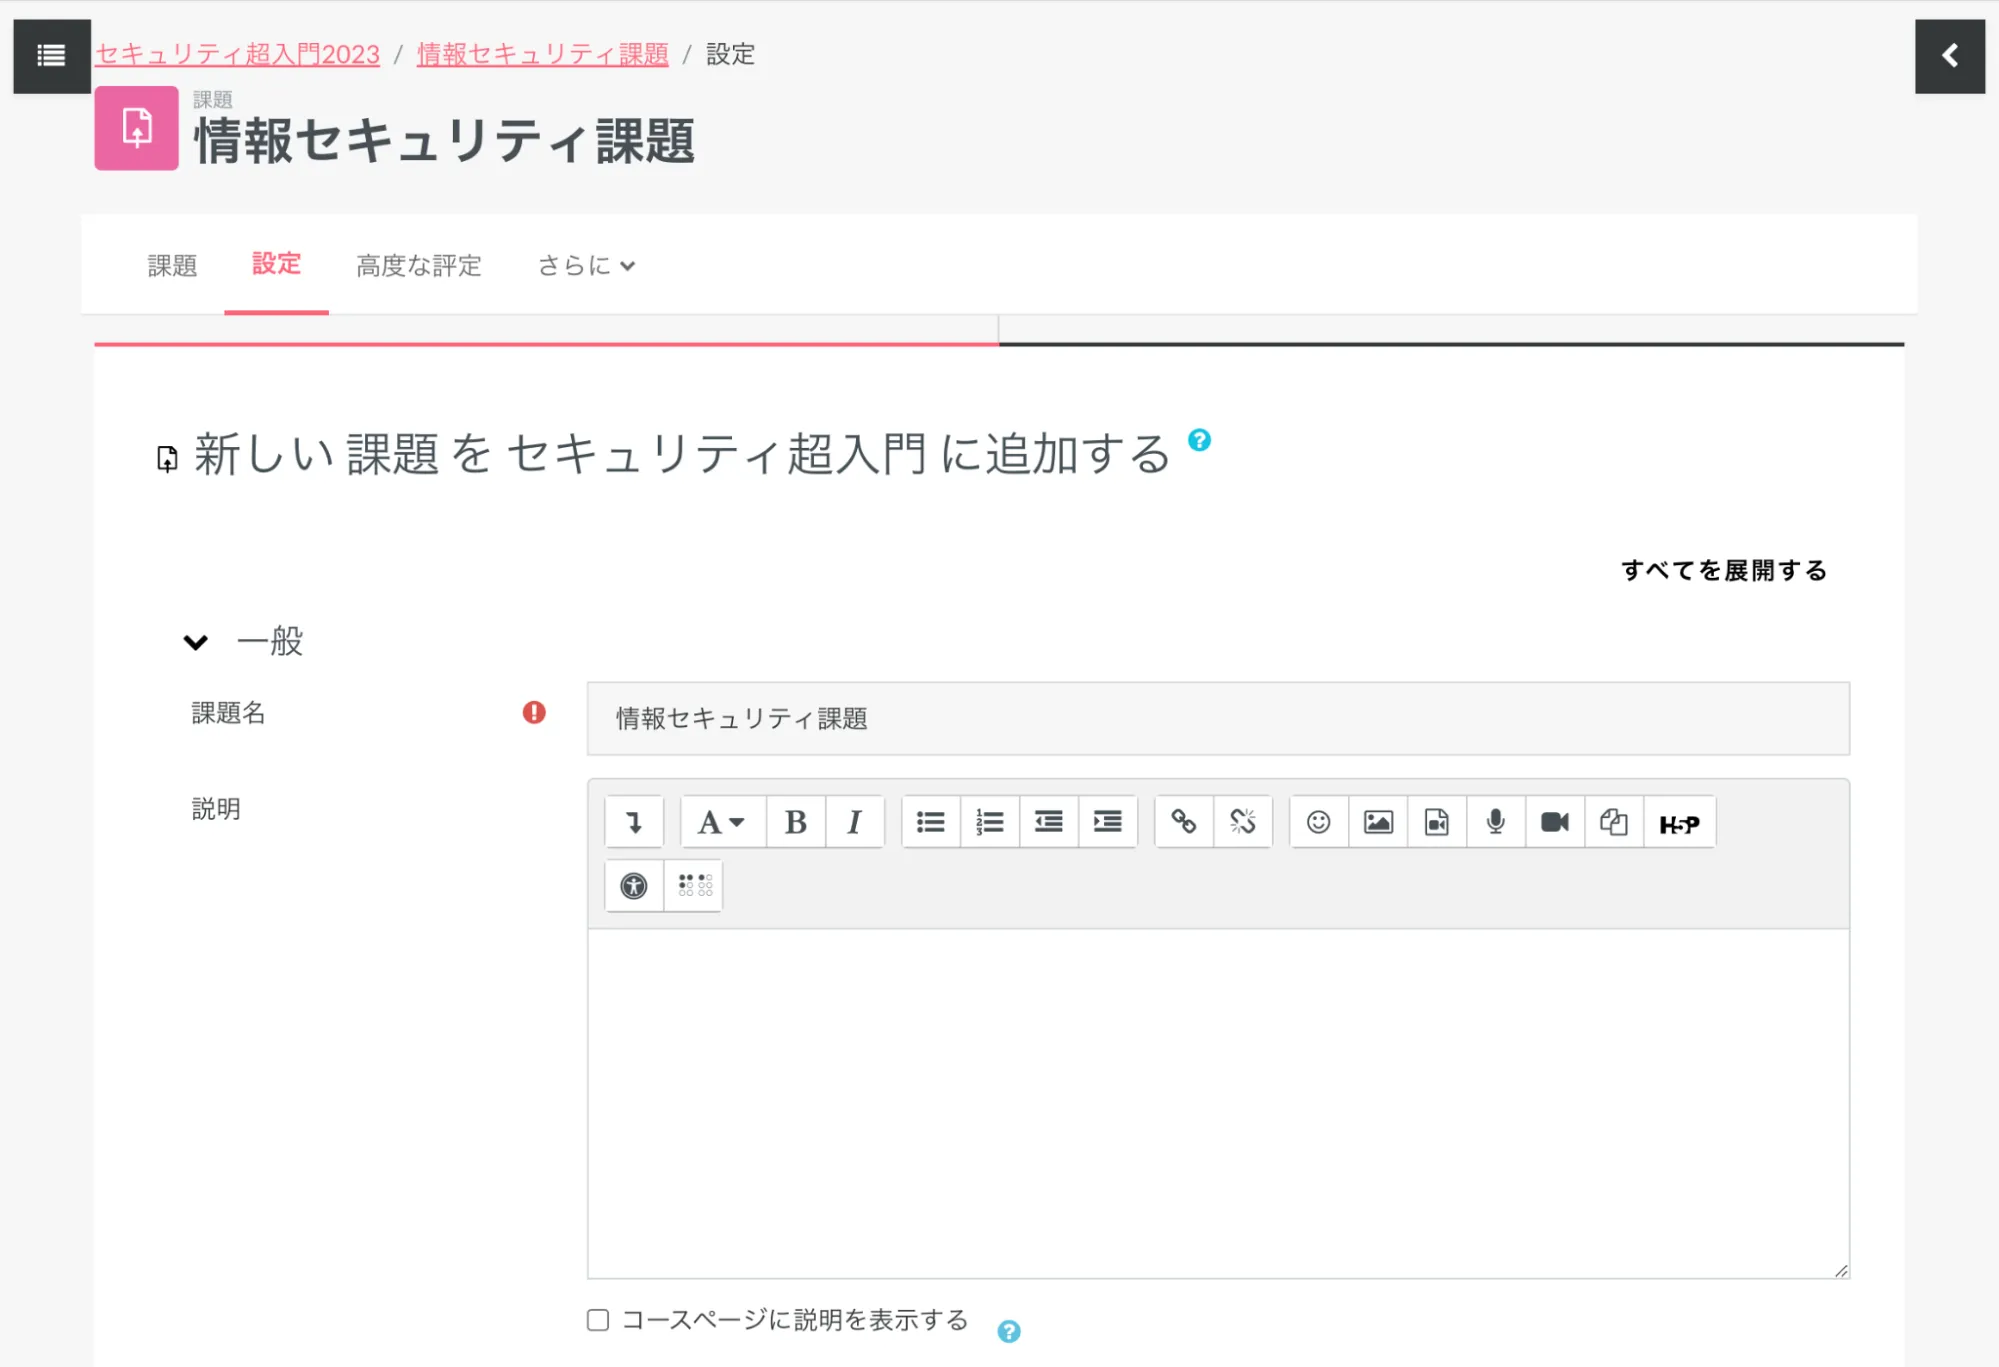Click the record video camera icon

tap(1554, 822)
